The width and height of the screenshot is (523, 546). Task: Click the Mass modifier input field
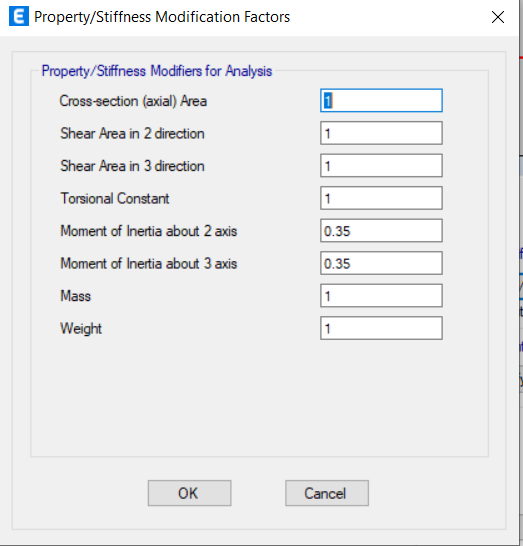pyautogui.click(x=381, y=296)
